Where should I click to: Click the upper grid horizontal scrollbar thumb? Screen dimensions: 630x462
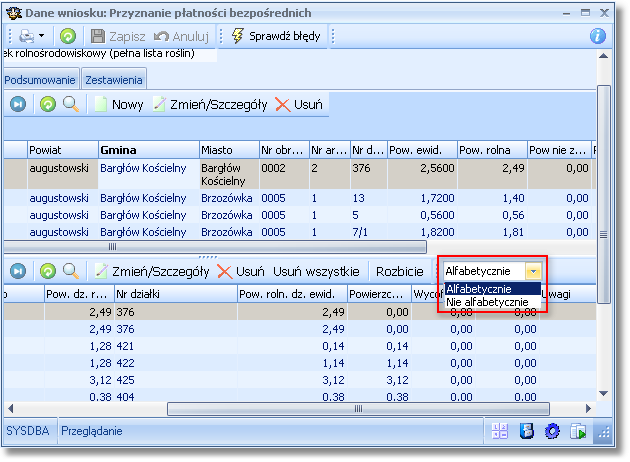pyautogui.click(x=215, y=246)
